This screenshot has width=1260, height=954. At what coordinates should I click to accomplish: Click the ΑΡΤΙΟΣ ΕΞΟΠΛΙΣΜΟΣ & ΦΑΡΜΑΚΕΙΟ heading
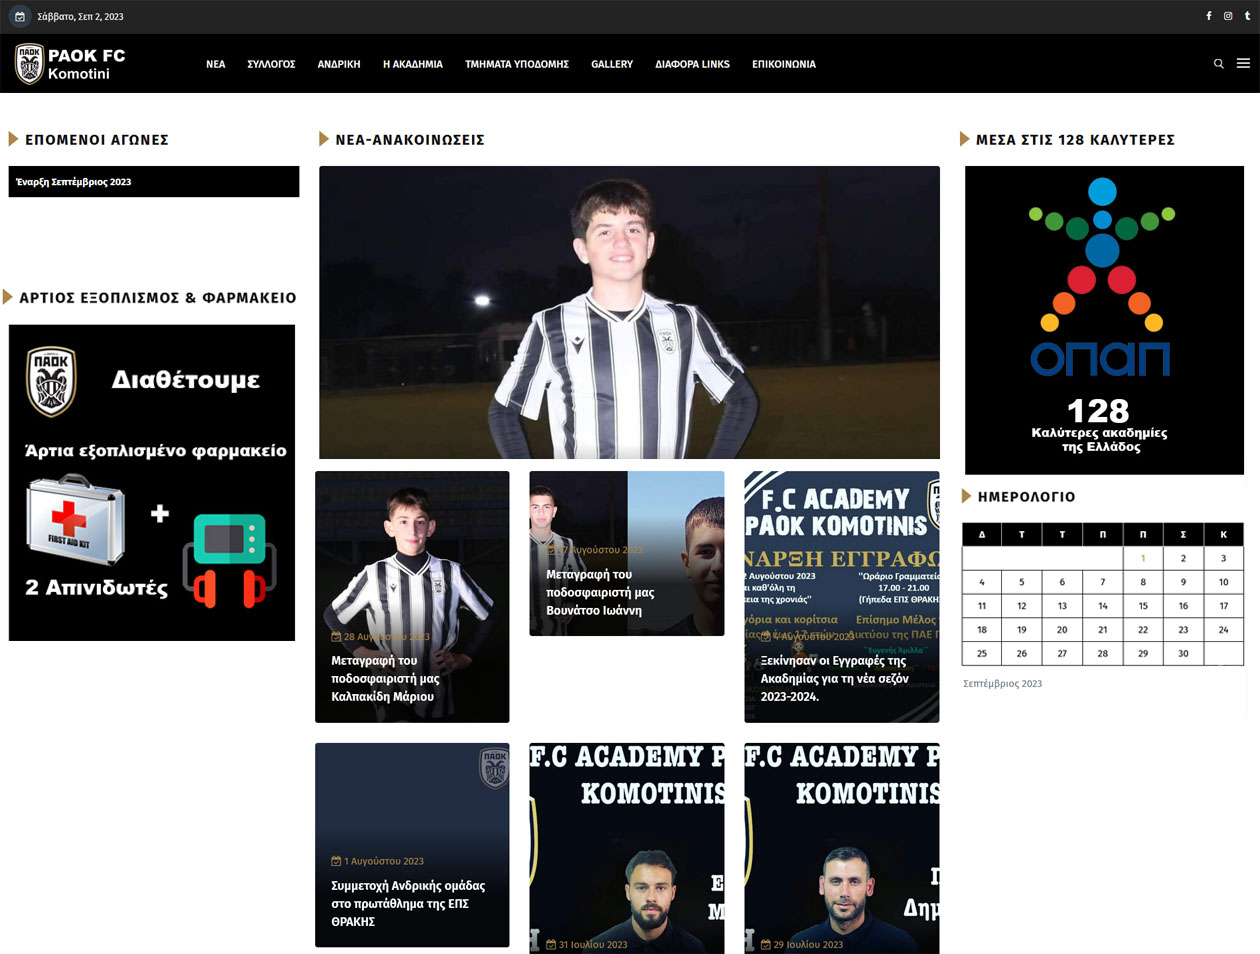(158, 298)
